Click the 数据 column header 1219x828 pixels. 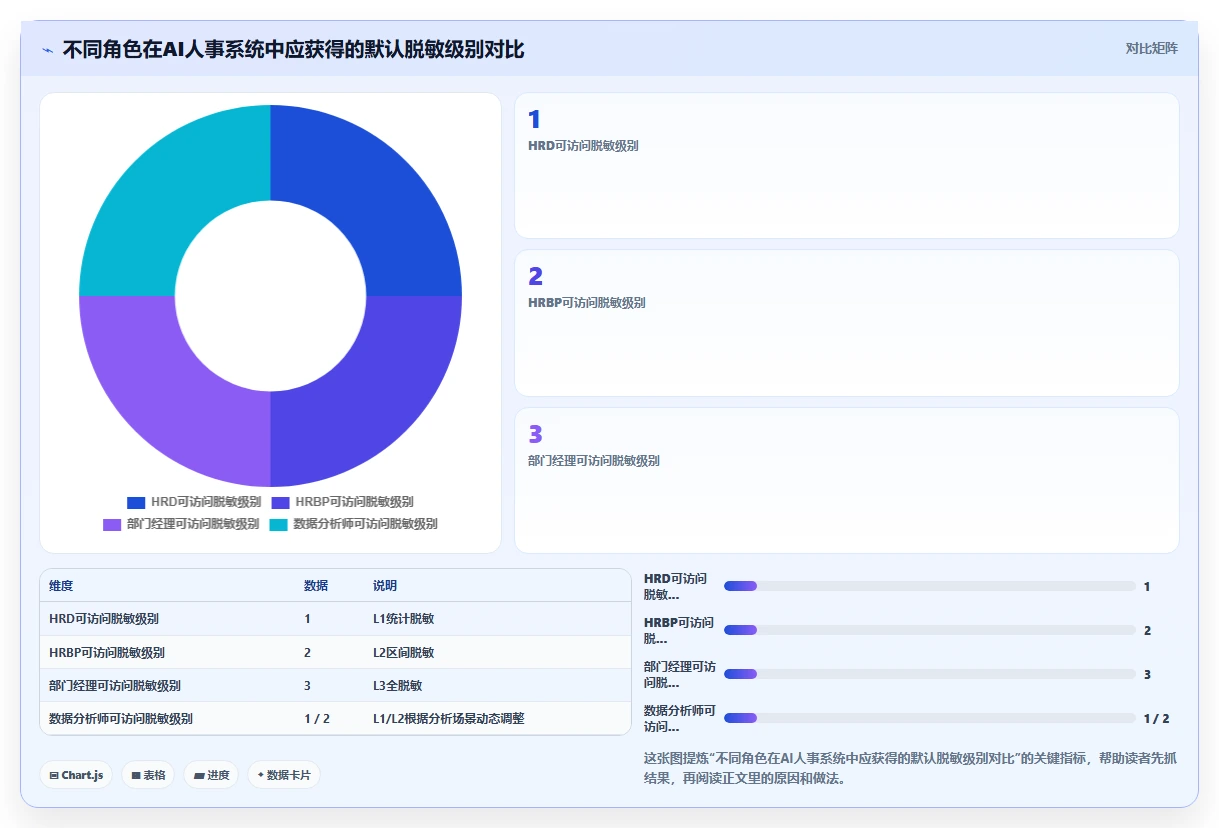point(316,586)
